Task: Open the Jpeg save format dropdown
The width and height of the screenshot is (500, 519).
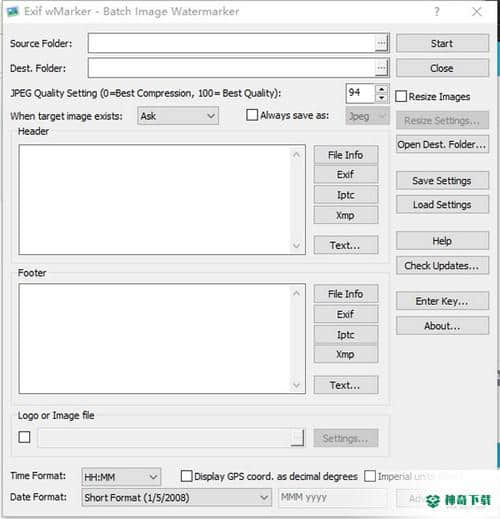Action: (367, 116)
